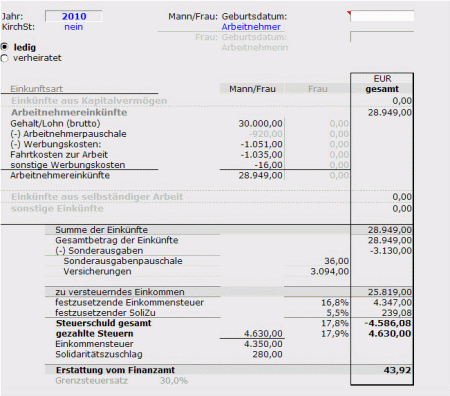Screen dimensions: 450x396
Task: Click the Einkünfte aus selbständiger Arbeit heading
Action: point(97,197)
